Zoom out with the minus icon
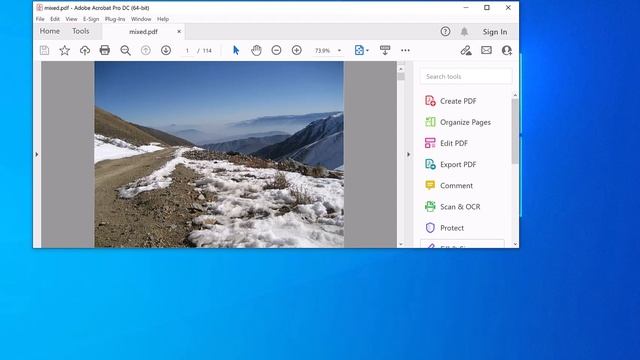This screenshot has height=360, width=640. pyautogui.click(x=276, y=50)
